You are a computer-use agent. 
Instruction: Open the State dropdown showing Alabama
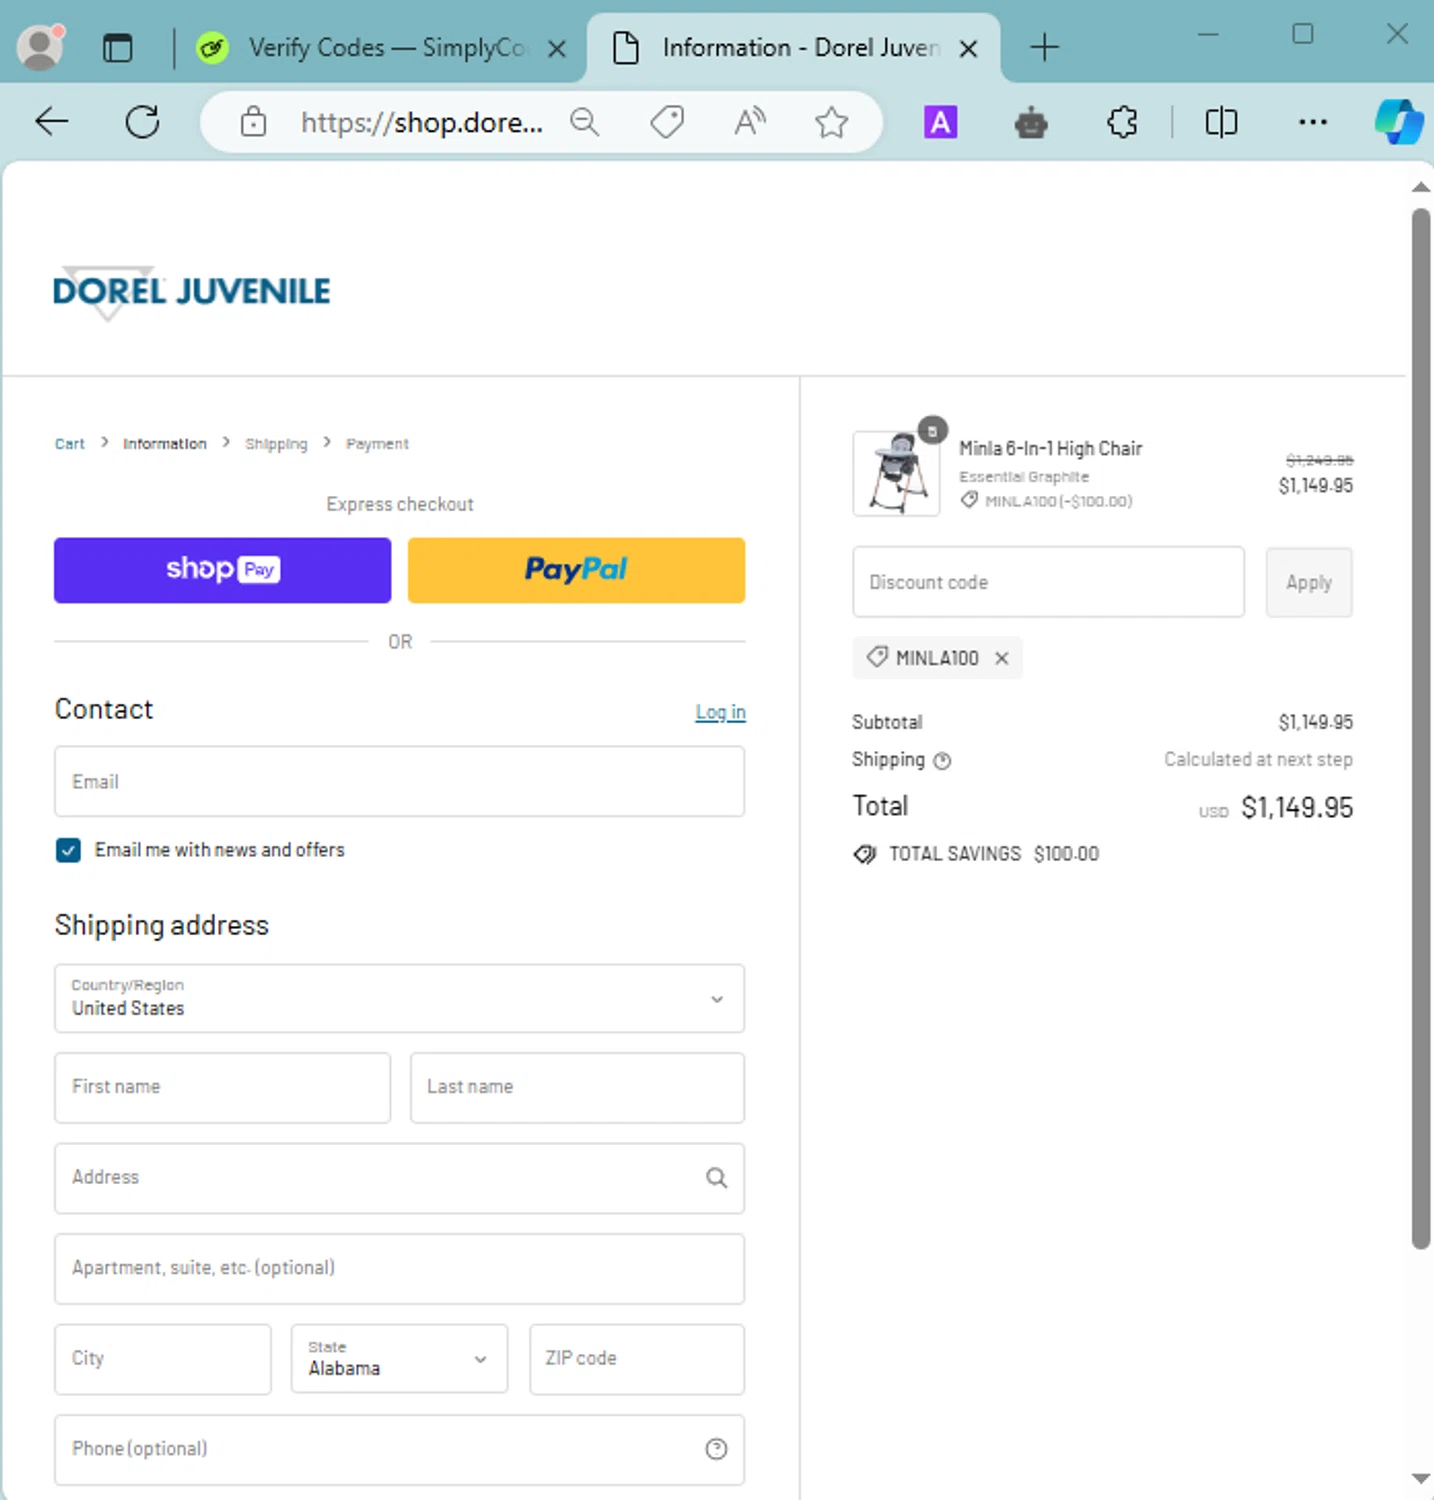pos(399,1359)
